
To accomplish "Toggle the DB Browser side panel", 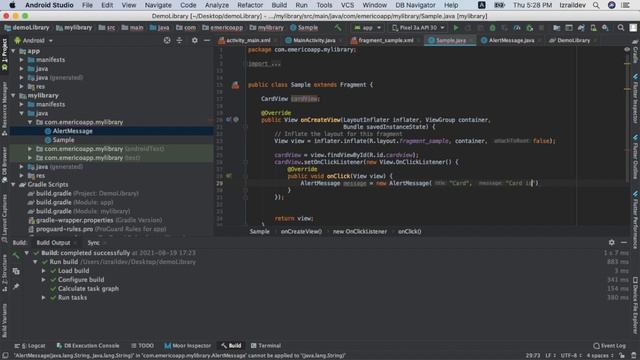I will tap(4, 164).
